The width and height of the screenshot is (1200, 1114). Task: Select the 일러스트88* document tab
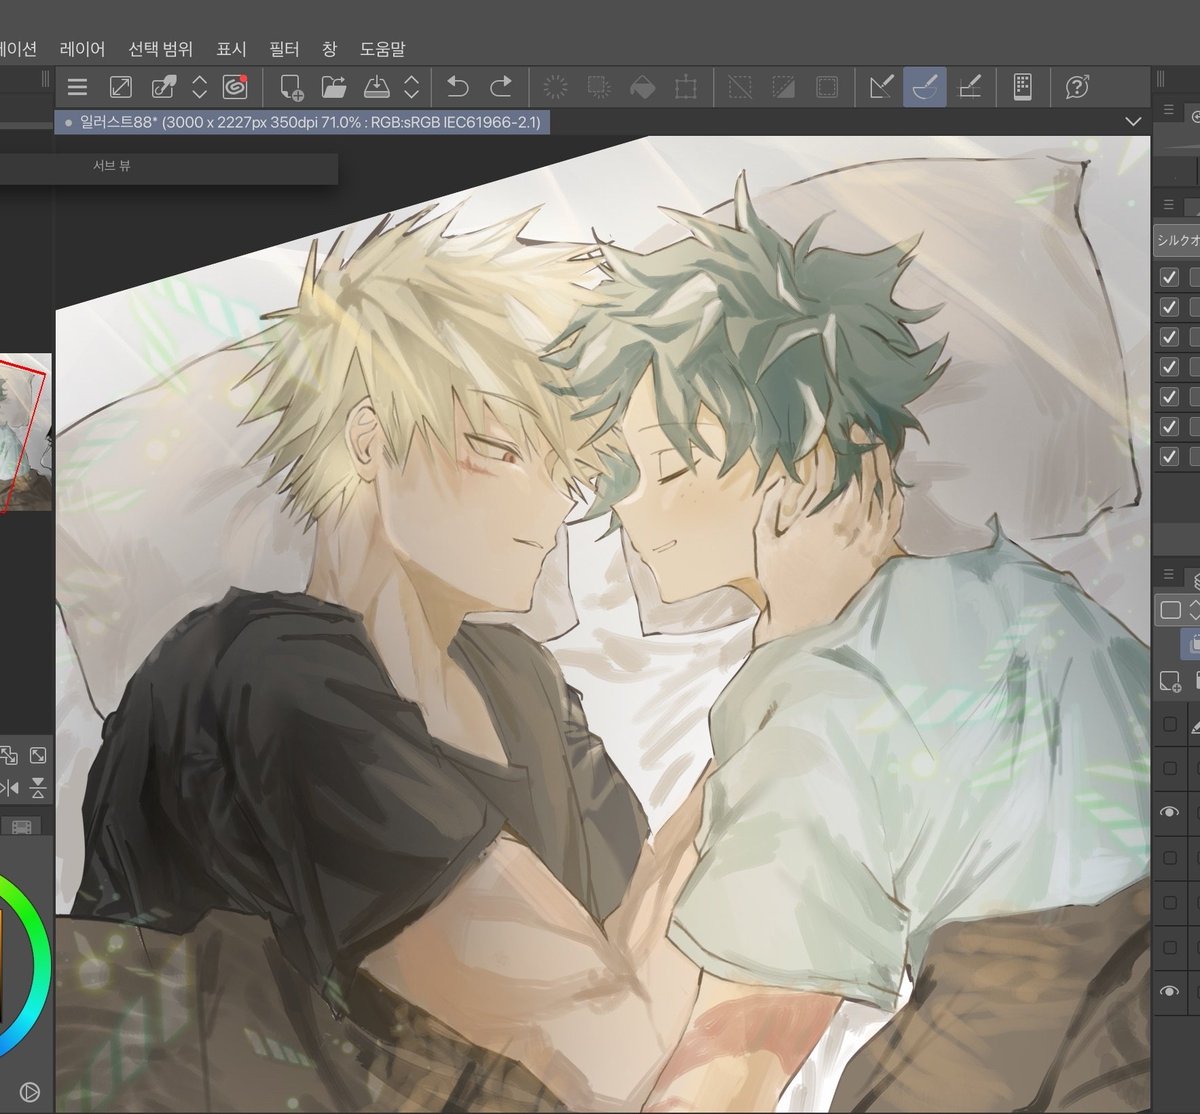click(301, 122)
